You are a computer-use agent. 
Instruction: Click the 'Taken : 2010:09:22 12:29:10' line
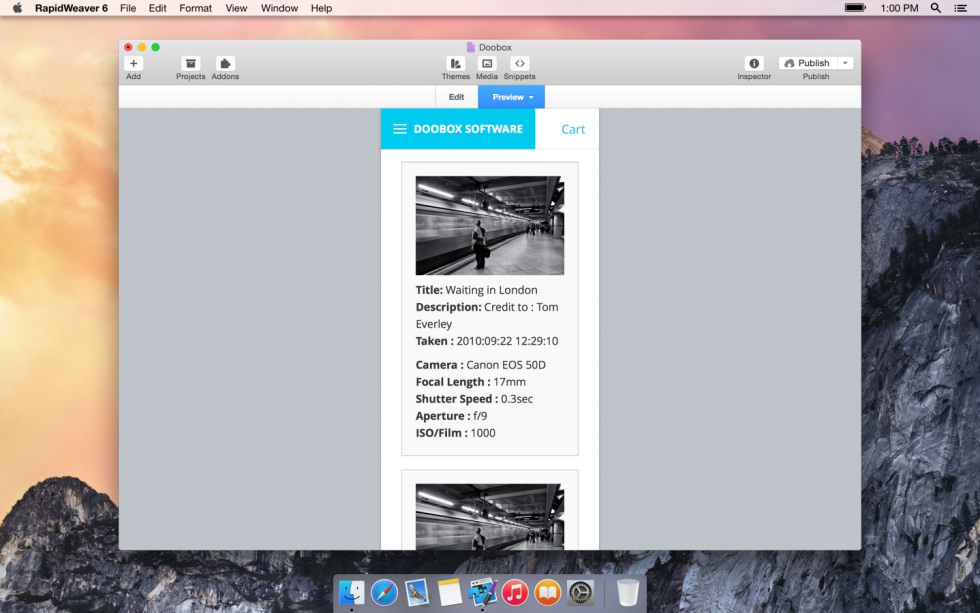pyautogui.click(x=487, y=341)
